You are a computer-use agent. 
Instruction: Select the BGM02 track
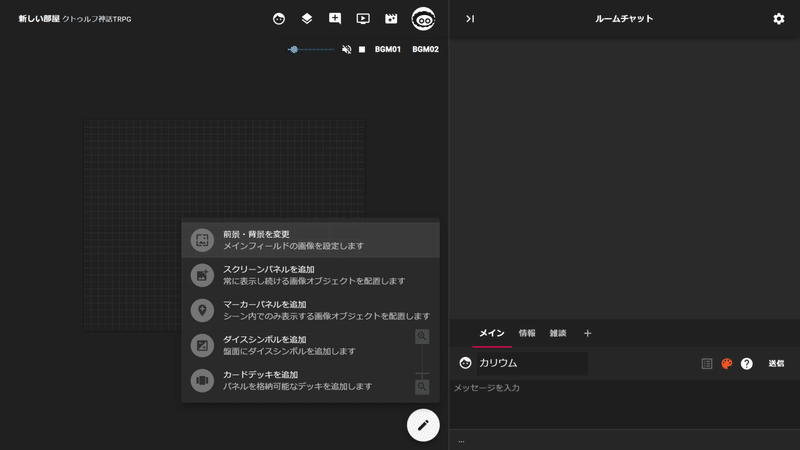click(426, 49)
